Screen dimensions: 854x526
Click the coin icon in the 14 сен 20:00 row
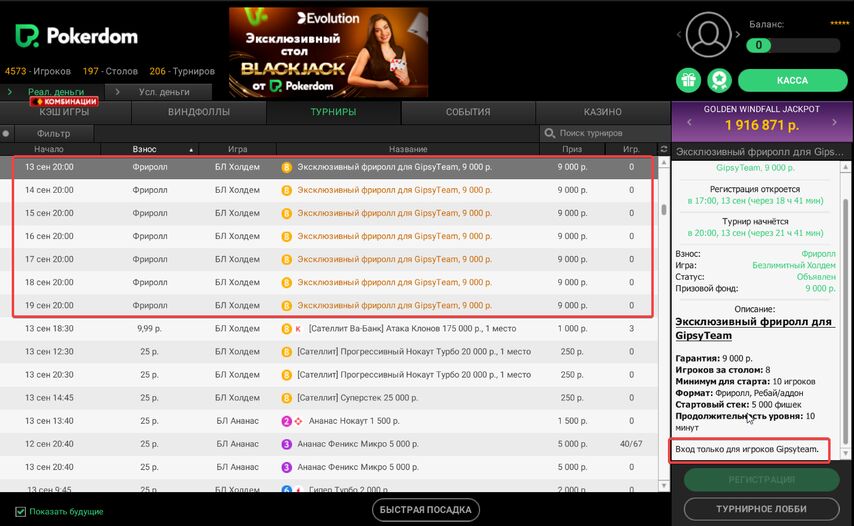click(x=286, y=191)
